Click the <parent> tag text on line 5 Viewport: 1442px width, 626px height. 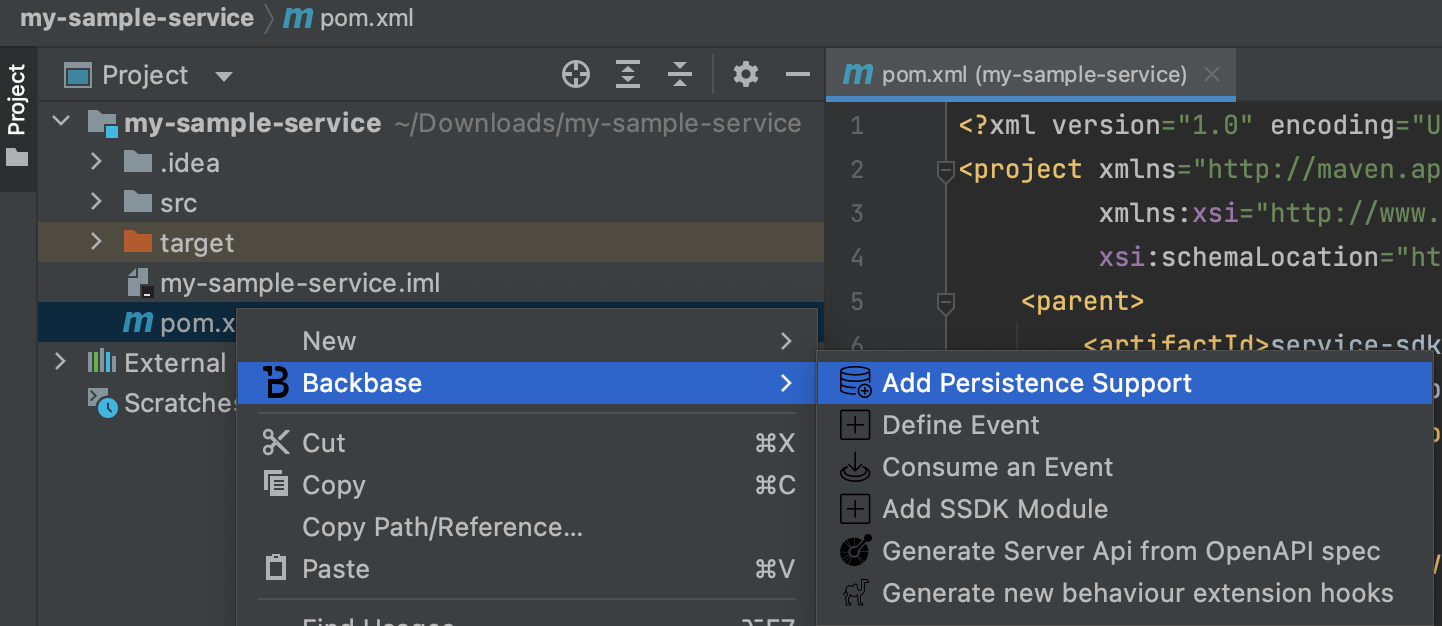click(1083, 301)
